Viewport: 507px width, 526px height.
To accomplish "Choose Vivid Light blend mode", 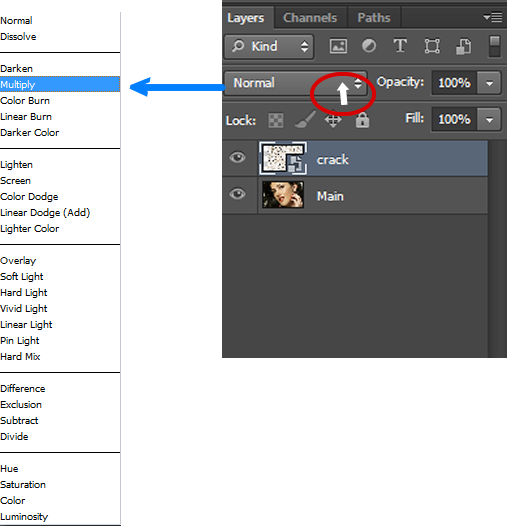I will tap(24, 309).
